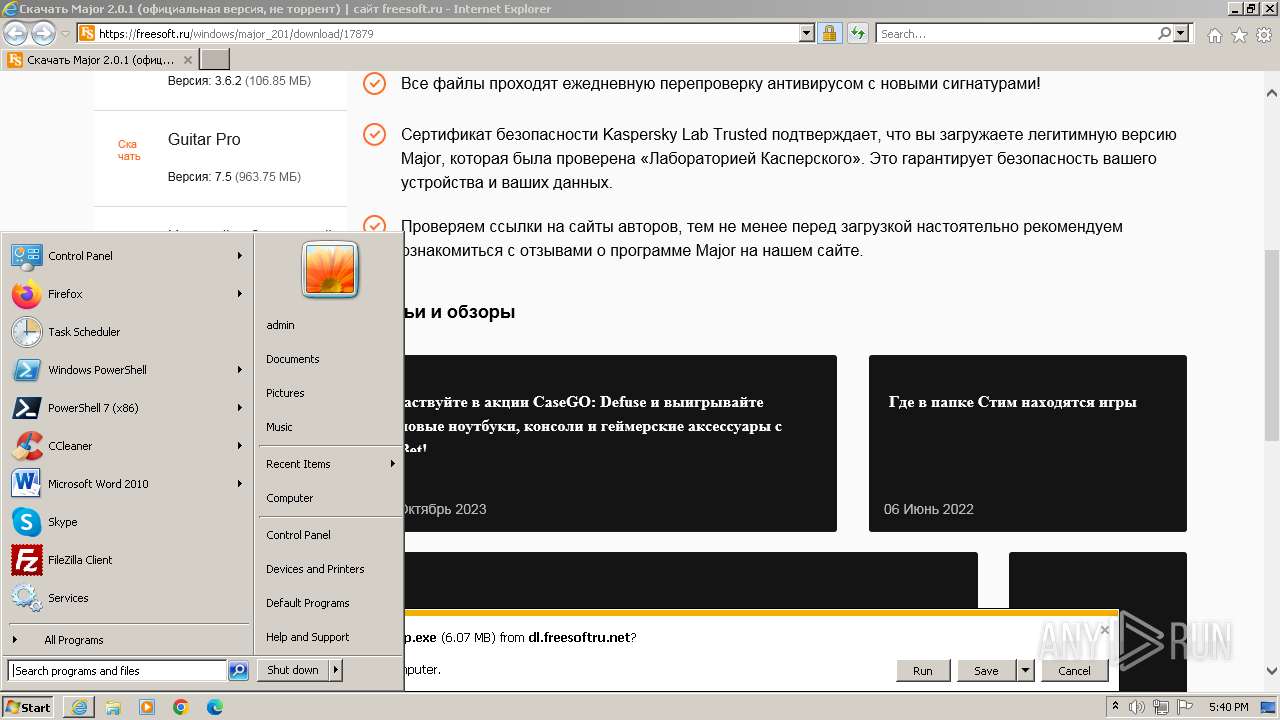Open media player taskbar icon
The width and height of the screenshot is (1280, 720).
[147, 707]
